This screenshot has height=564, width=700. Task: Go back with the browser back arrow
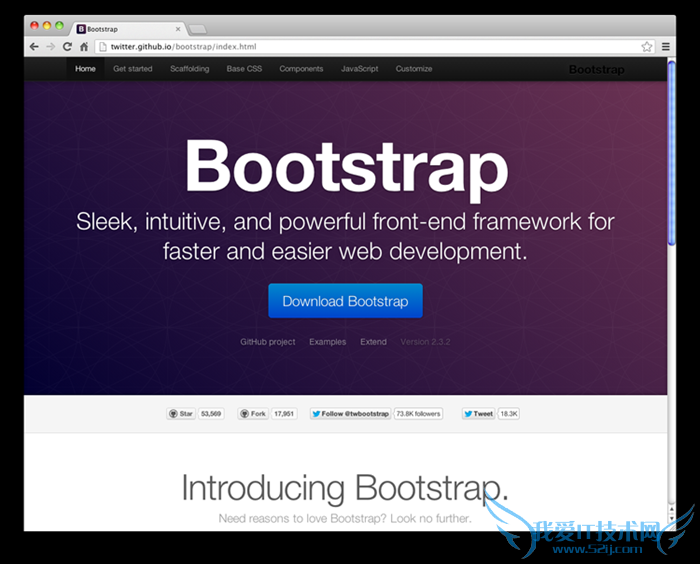point(34,46)
